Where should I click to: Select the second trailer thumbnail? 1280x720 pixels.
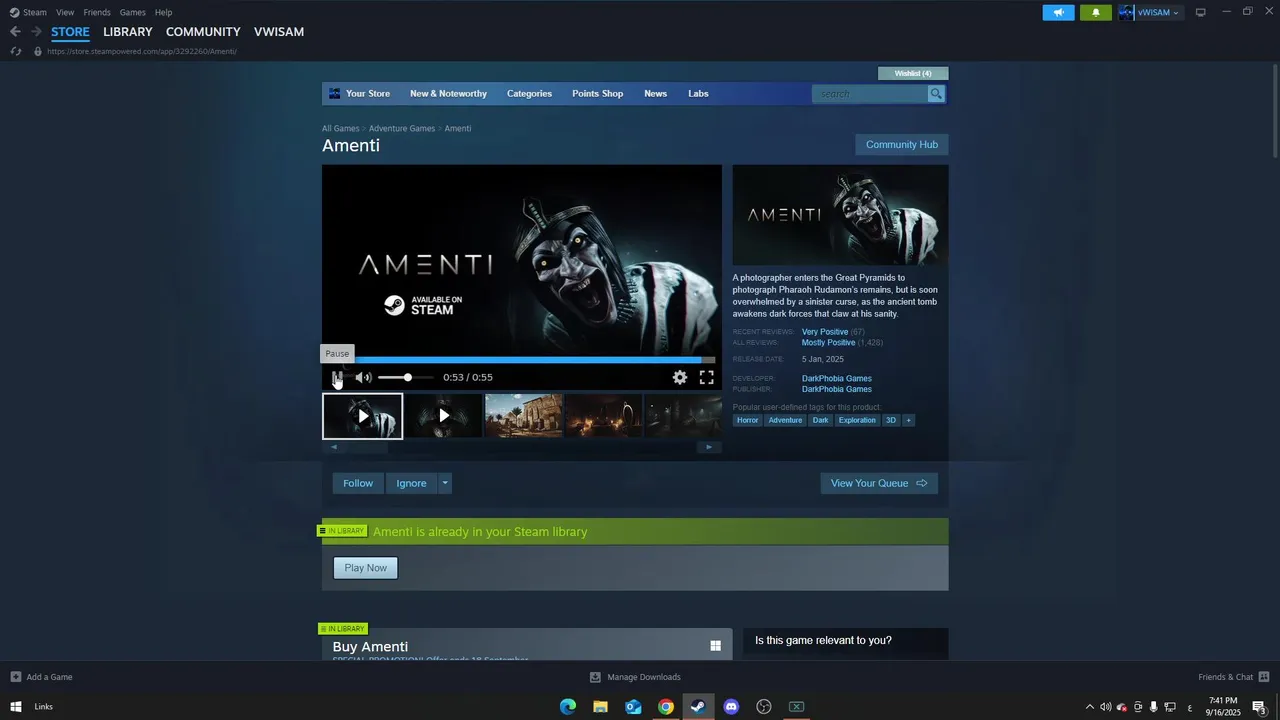(x=444, y=416)
